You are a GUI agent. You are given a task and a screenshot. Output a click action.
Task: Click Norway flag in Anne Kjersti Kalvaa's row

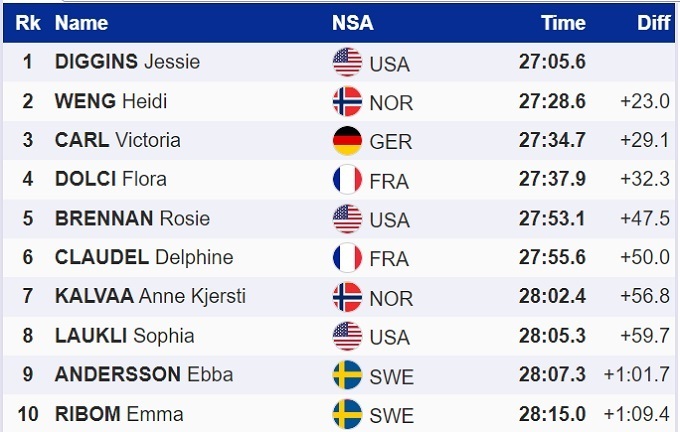(x=347, y=296)
